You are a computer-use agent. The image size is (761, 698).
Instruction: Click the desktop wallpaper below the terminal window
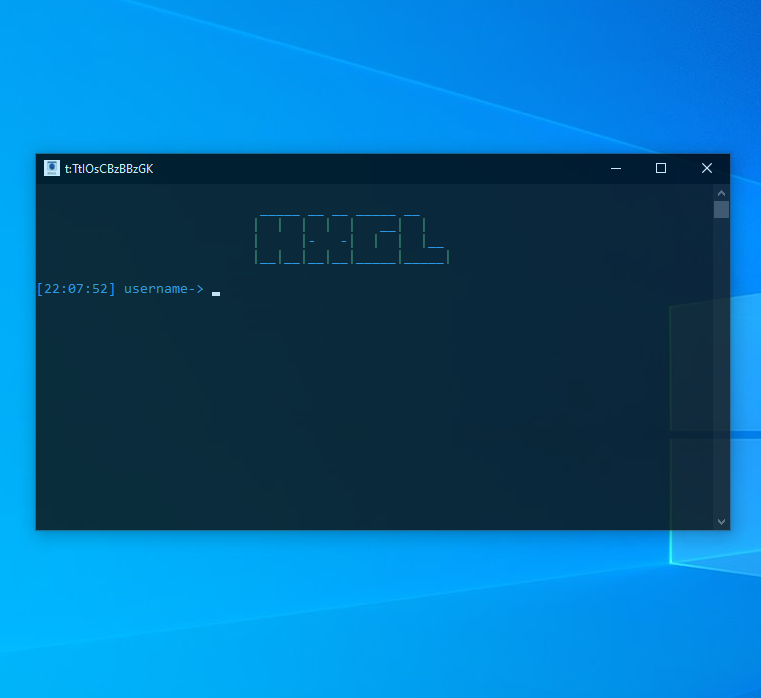click(380, 610)
